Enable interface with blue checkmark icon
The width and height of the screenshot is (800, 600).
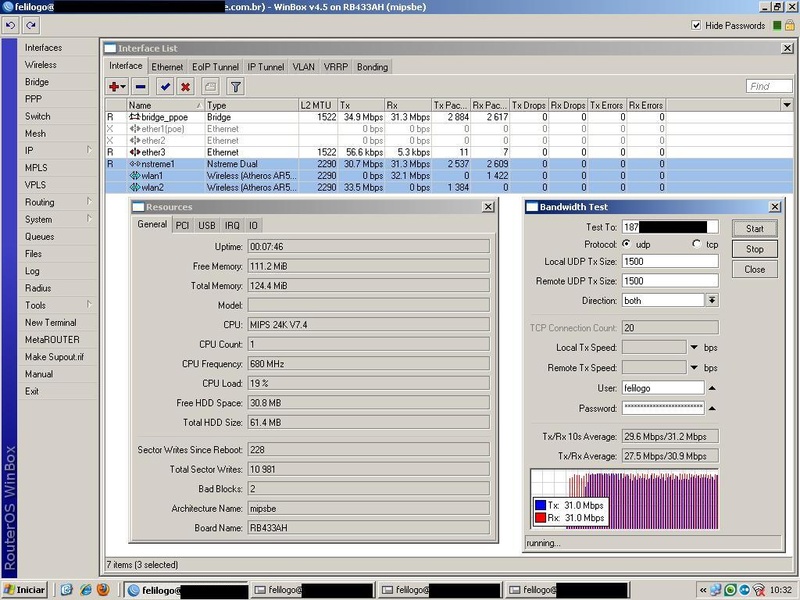point(165,87)
